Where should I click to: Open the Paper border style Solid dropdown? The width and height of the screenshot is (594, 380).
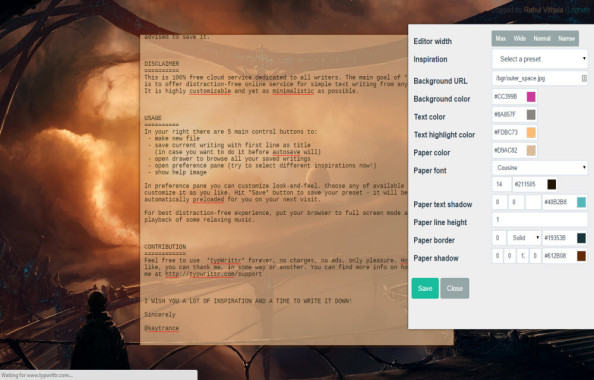(x=524, y=238)
